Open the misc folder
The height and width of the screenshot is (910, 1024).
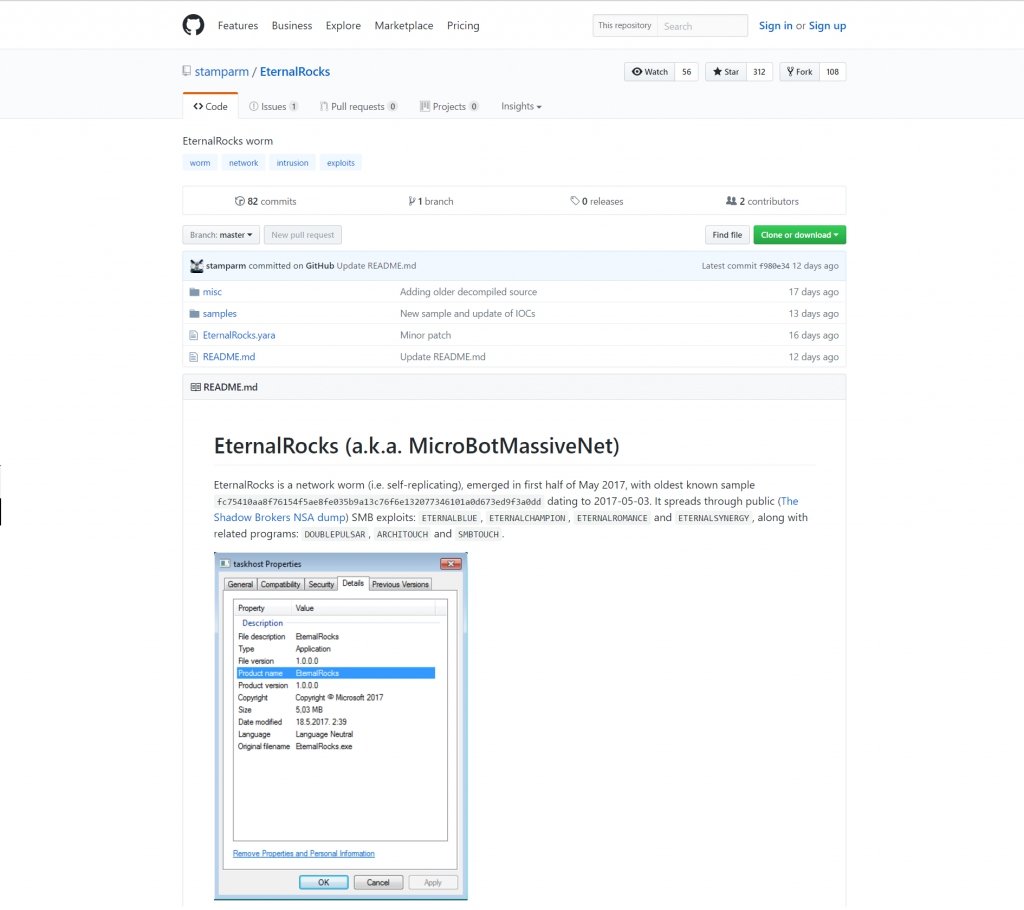(x=212, y=292)
